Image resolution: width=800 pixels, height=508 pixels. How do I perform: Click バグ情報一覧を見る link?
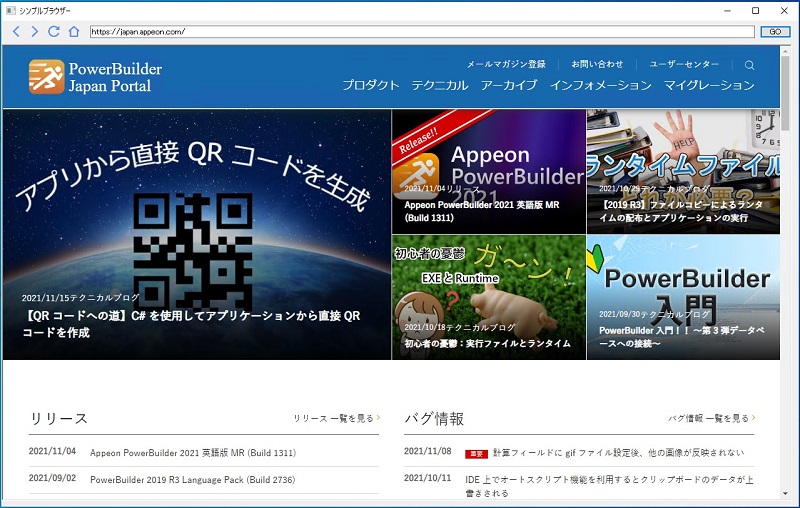(712, 418)
